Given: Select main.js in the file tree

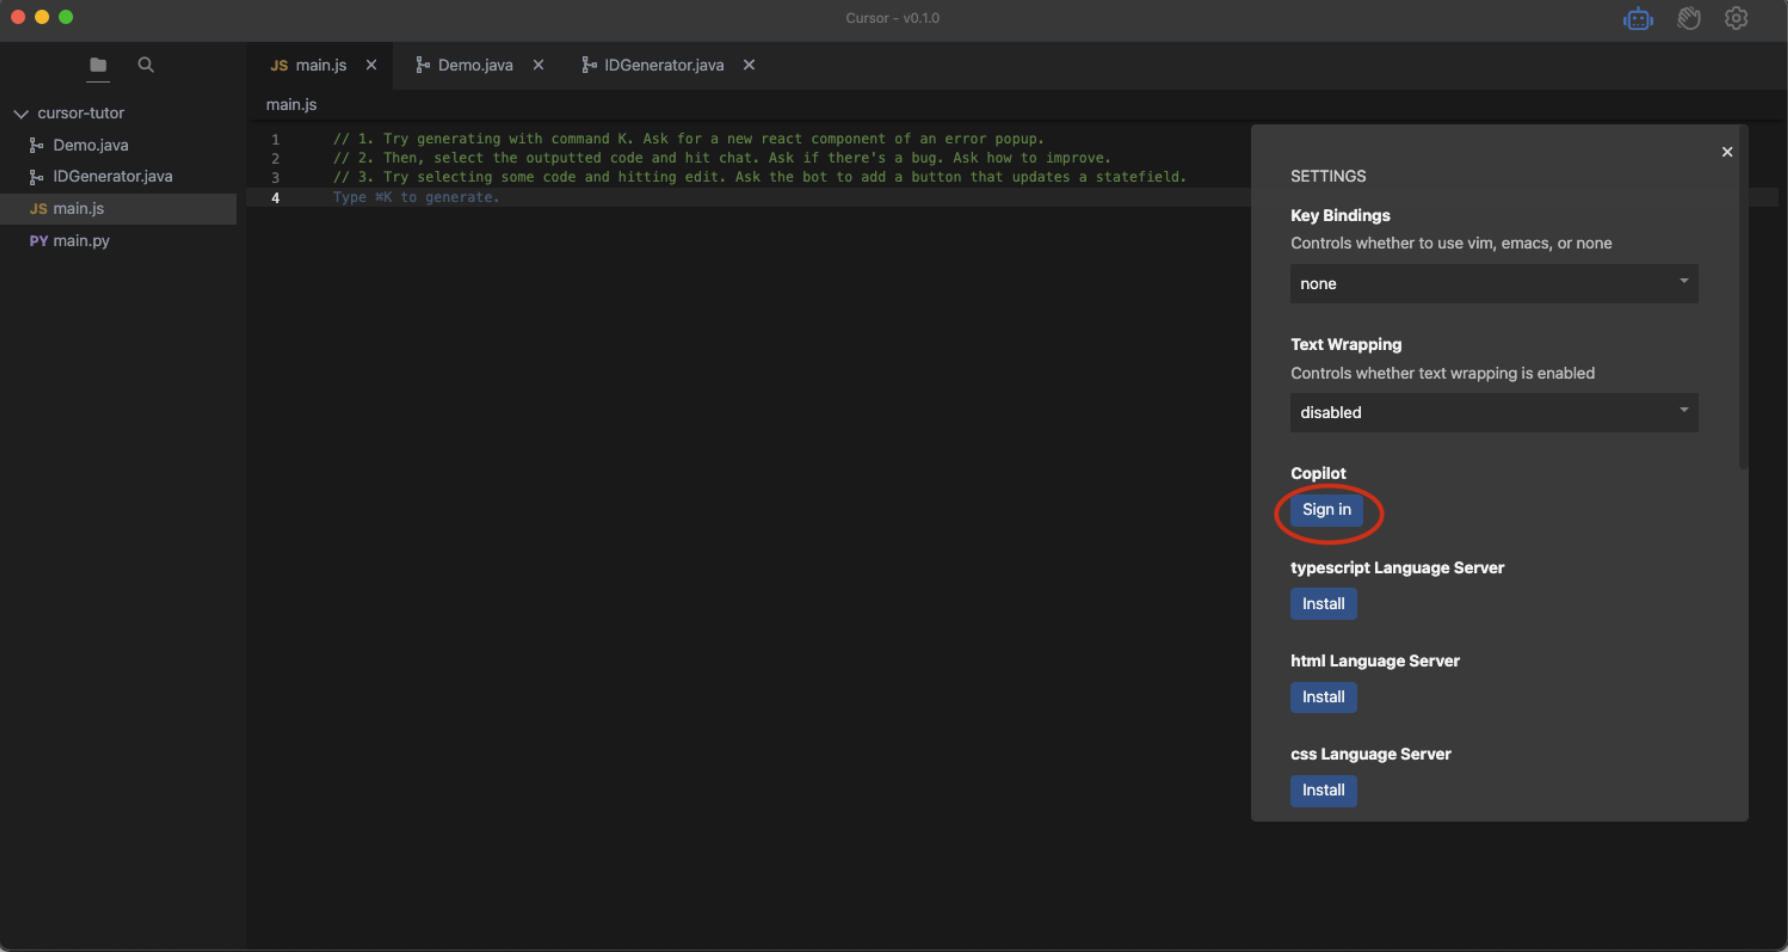Looking at the screenshot, I should (x=118, y=208).
